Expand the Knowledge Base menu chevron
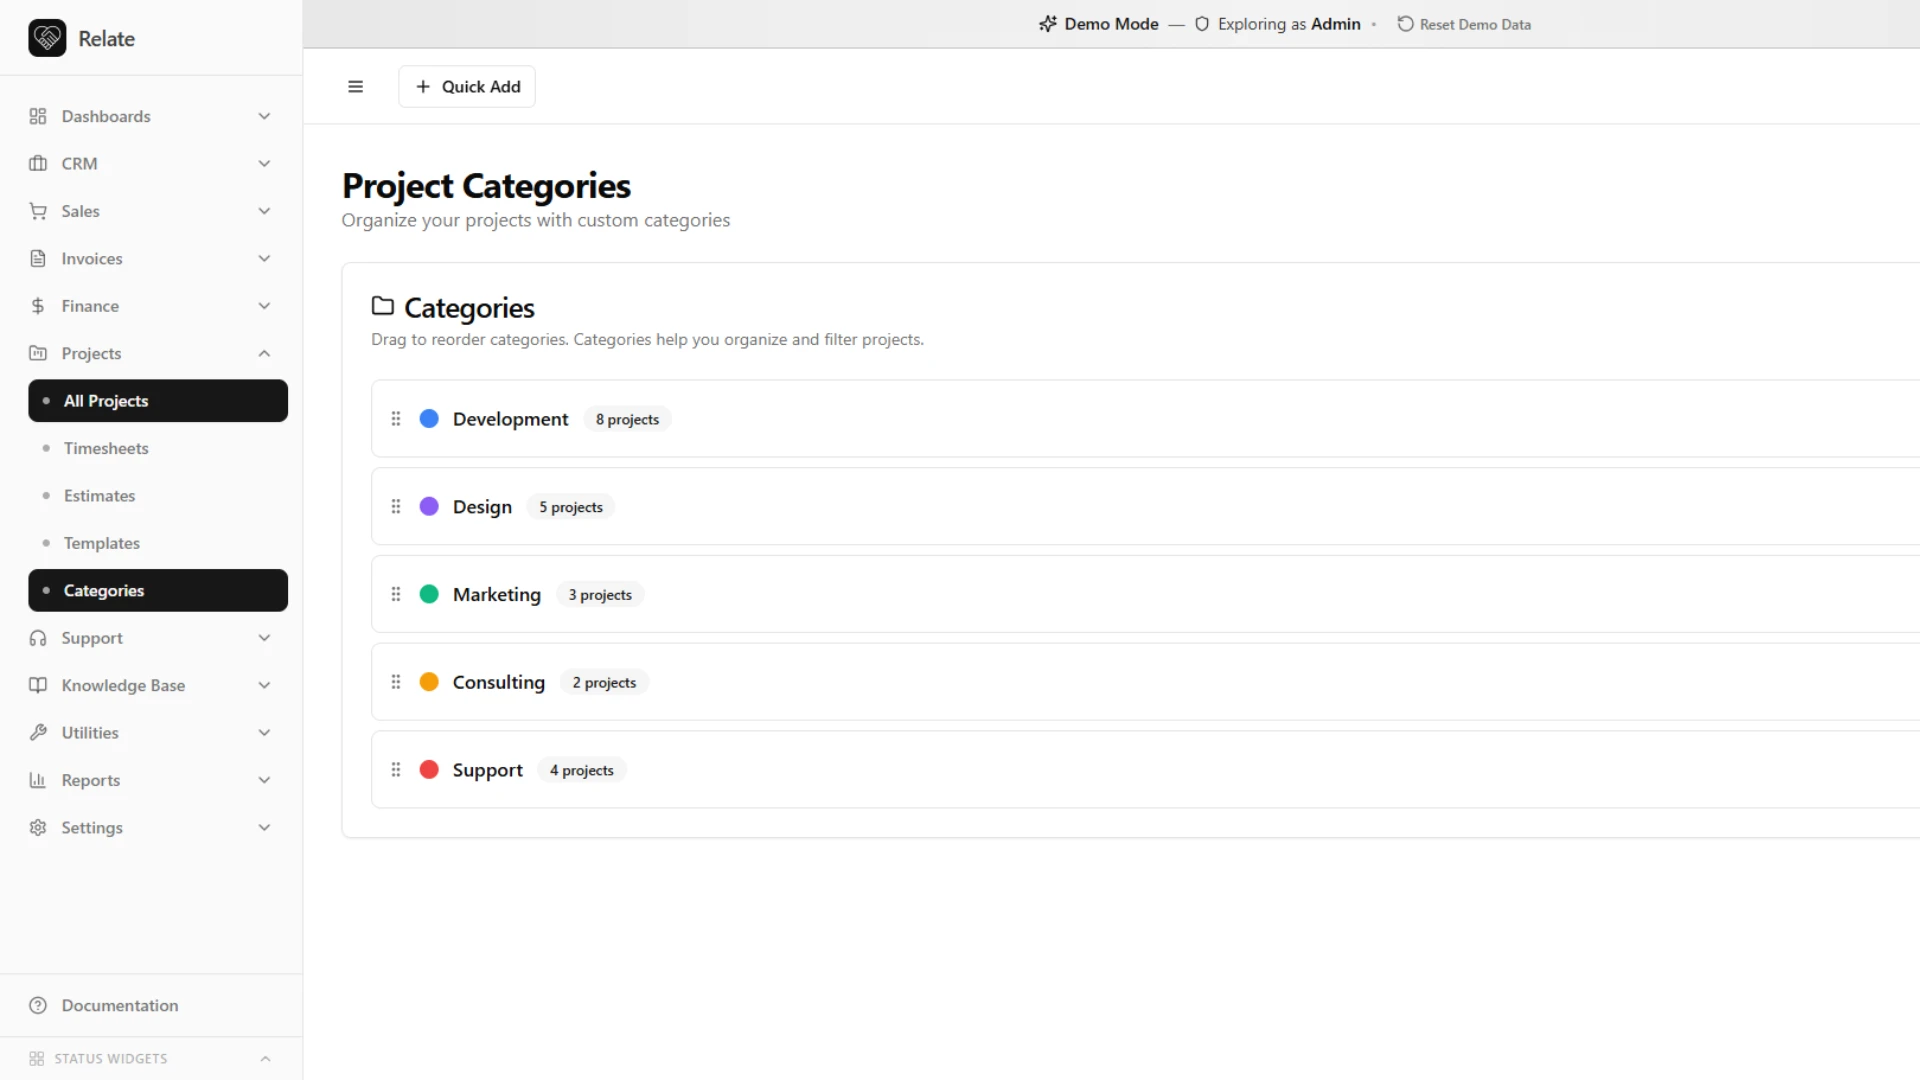The width and height of the screenshot is (1920, 1080). (264, 685)
